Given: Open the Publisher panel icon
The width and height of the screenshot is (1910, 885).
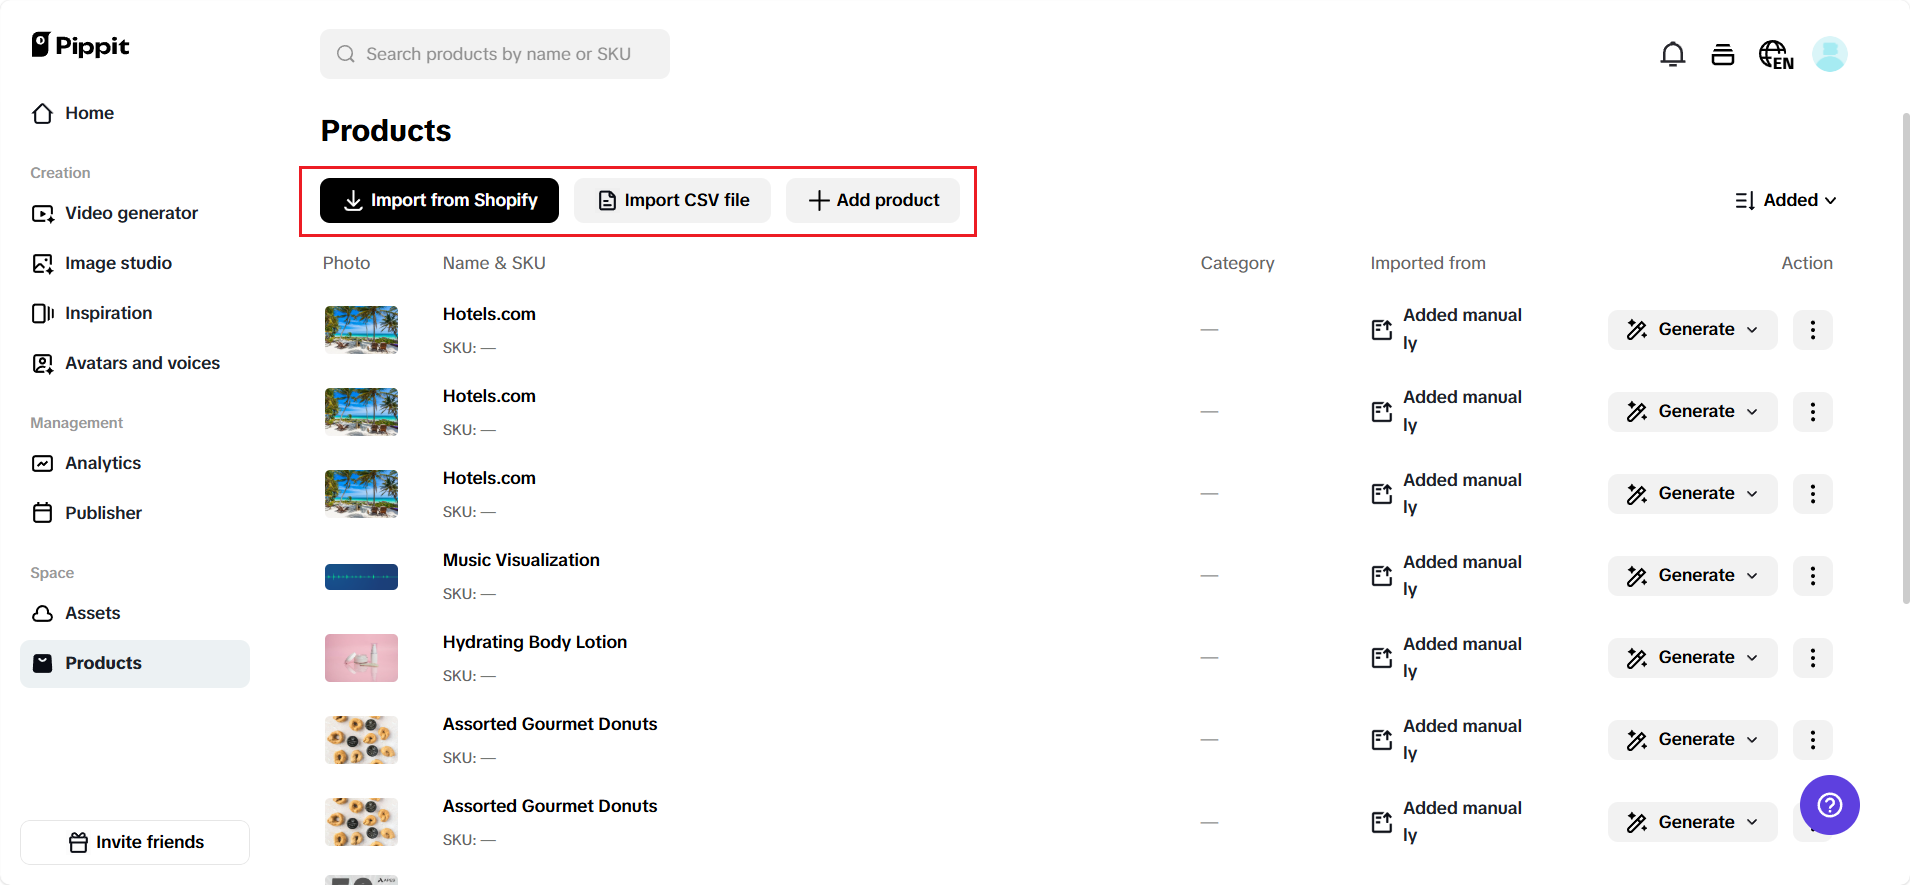Looking at the screenshot, I should pyautogui.click(x=42, y=513).
